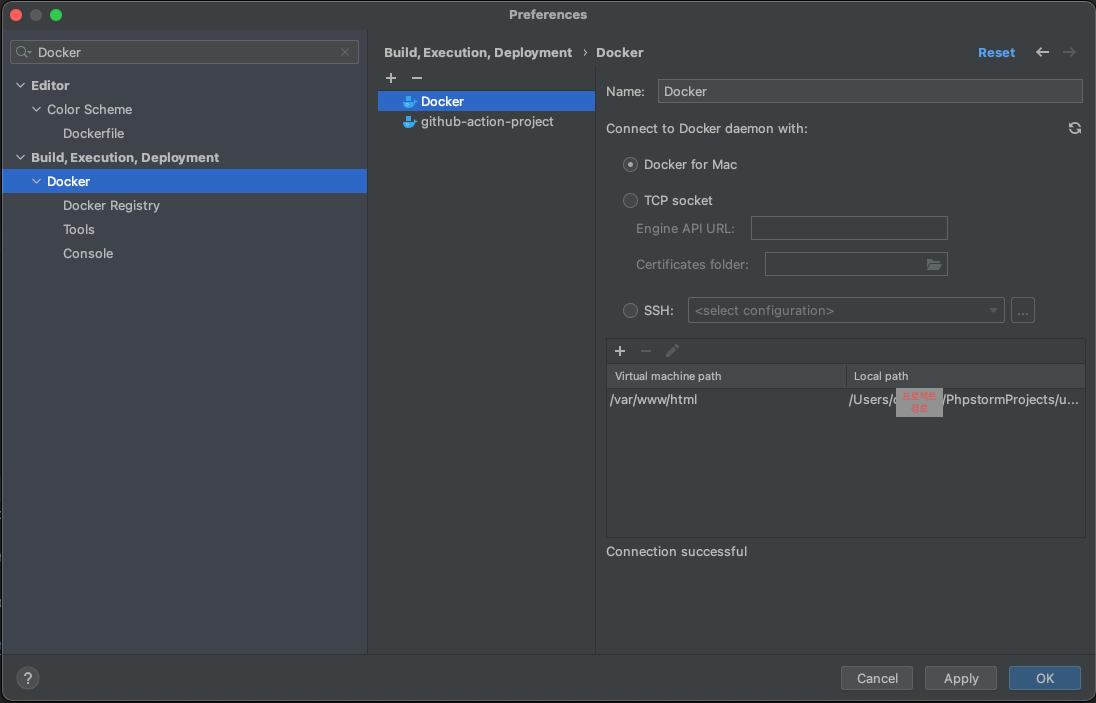The width and height of the screenshot is (1096, 703).
Task: Focus the Engine API URL field
Action: 849,229
